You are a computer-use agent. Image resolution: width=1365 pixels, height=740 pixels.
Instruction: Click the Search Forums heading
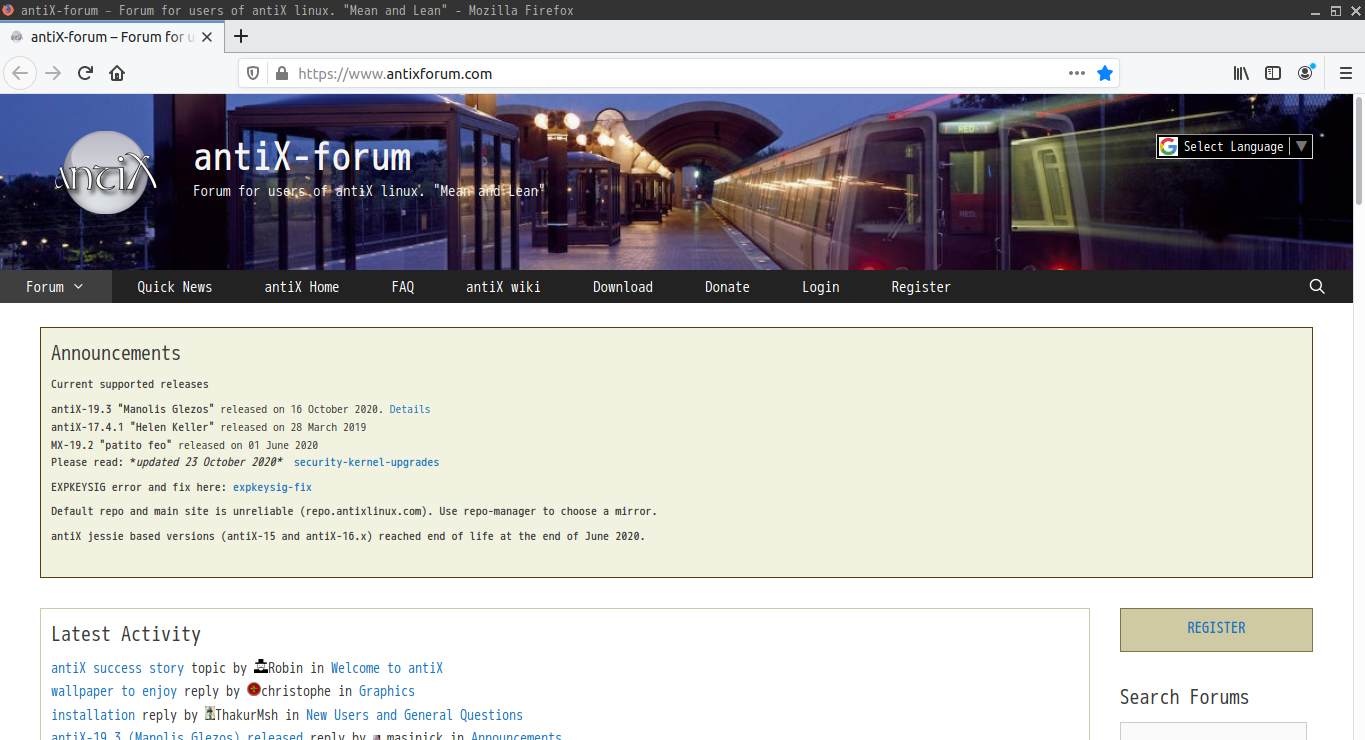[1184, 697]
